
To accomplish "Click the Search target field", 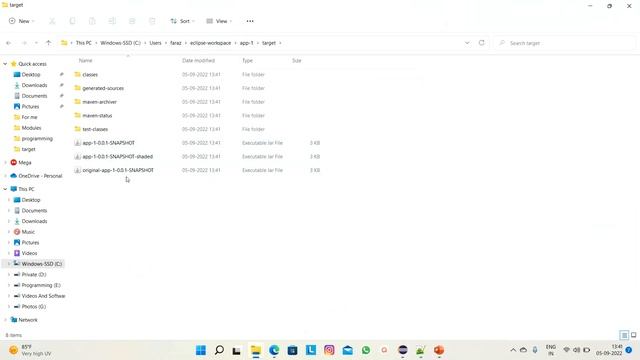I will [565, 43].
